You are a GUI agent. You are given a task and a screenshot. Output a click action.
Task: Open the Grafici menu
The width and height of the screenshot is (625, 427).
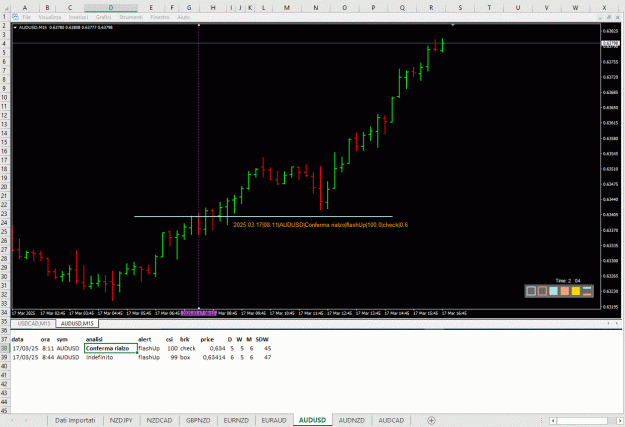coord(103,17)
